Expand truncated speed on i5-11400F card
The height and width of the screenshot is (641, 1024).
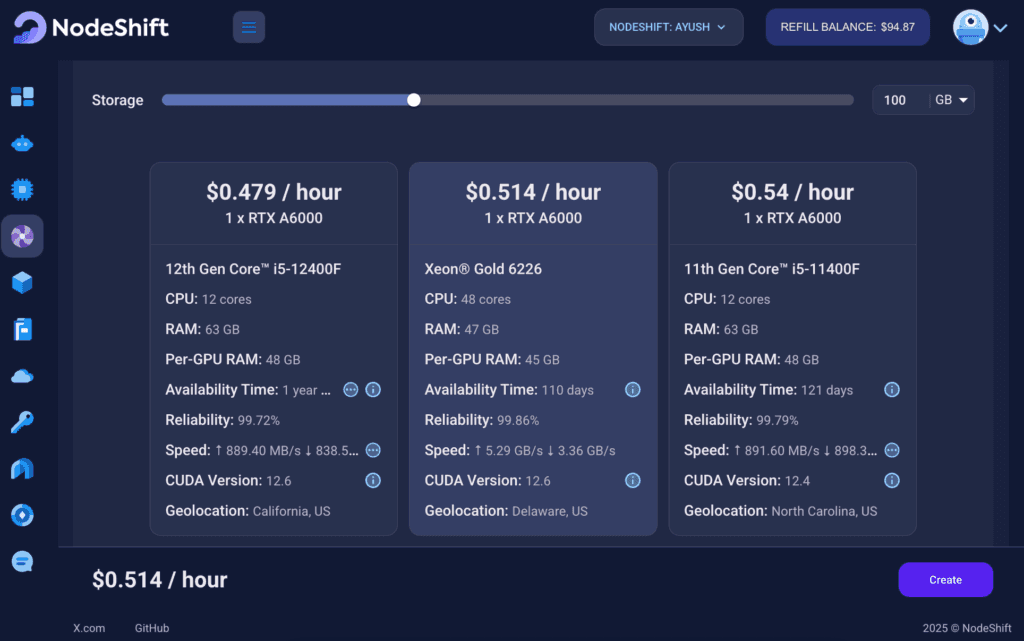[x=892, y=450]
